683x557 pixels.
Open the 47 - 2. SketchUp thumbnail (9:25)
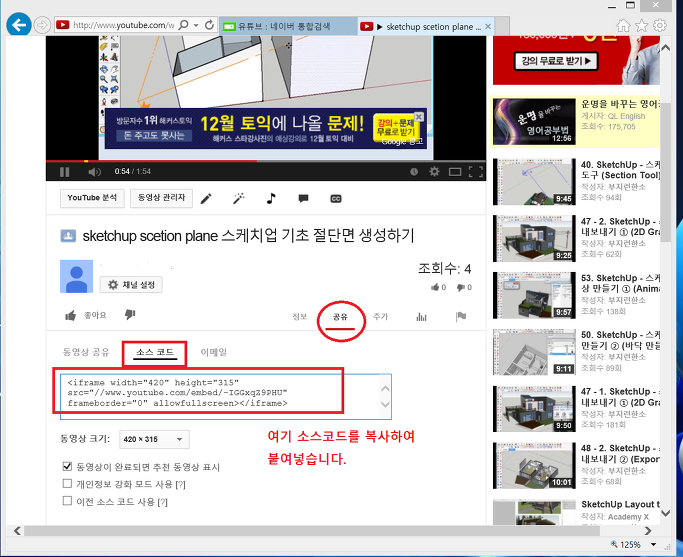click(534, 238)
